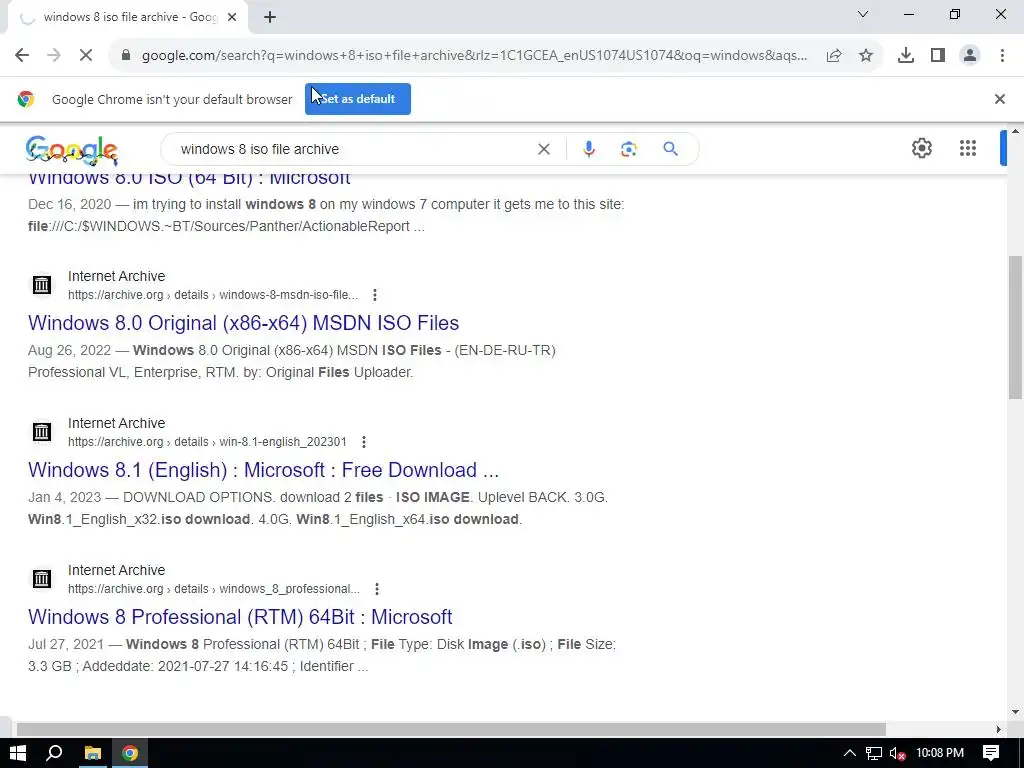
Task: View site information lock icon
Action: tap(126, 56)
